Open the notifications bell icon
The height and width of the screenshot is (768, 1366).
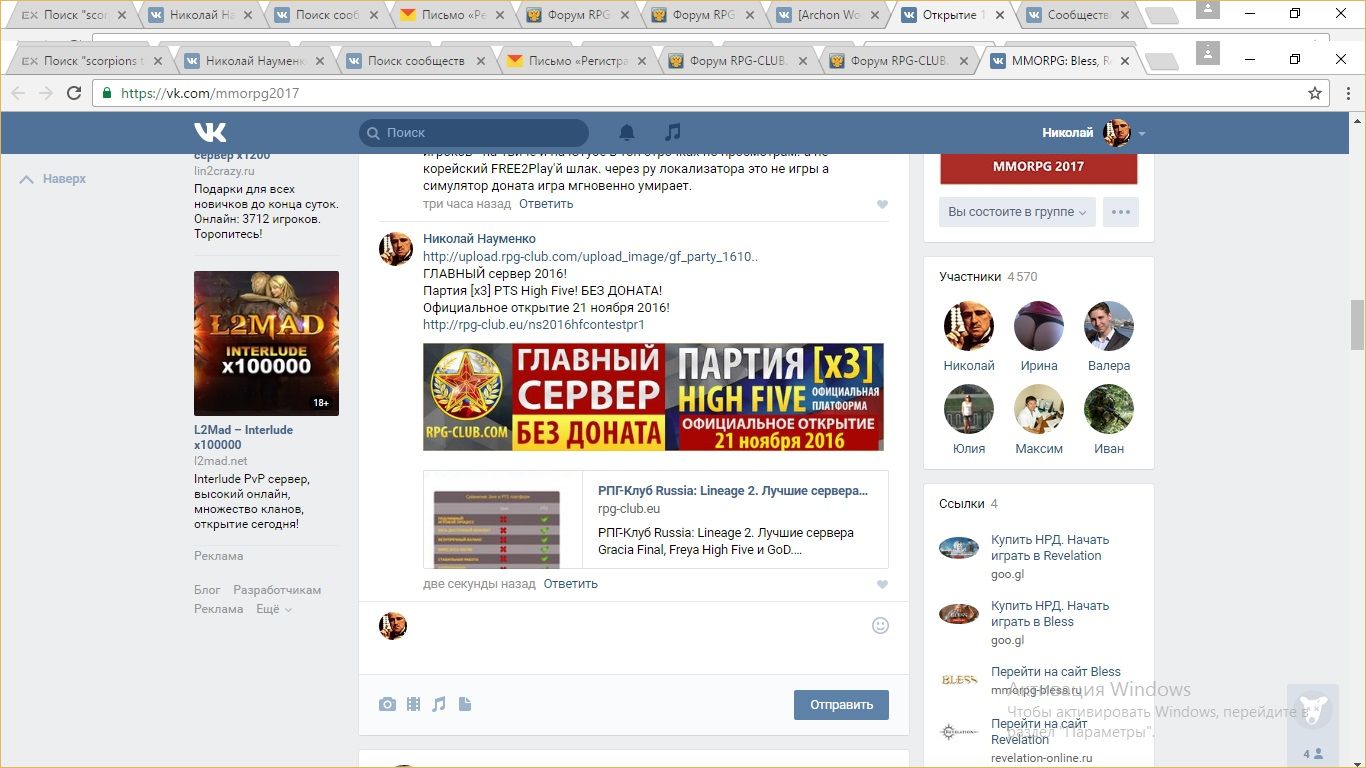627,132
